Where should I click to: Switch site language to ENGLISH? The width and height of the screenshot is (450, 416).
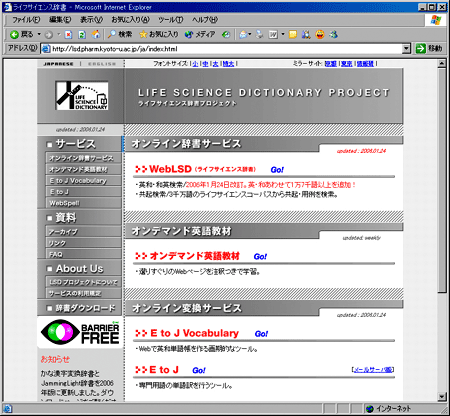(102, 64)
